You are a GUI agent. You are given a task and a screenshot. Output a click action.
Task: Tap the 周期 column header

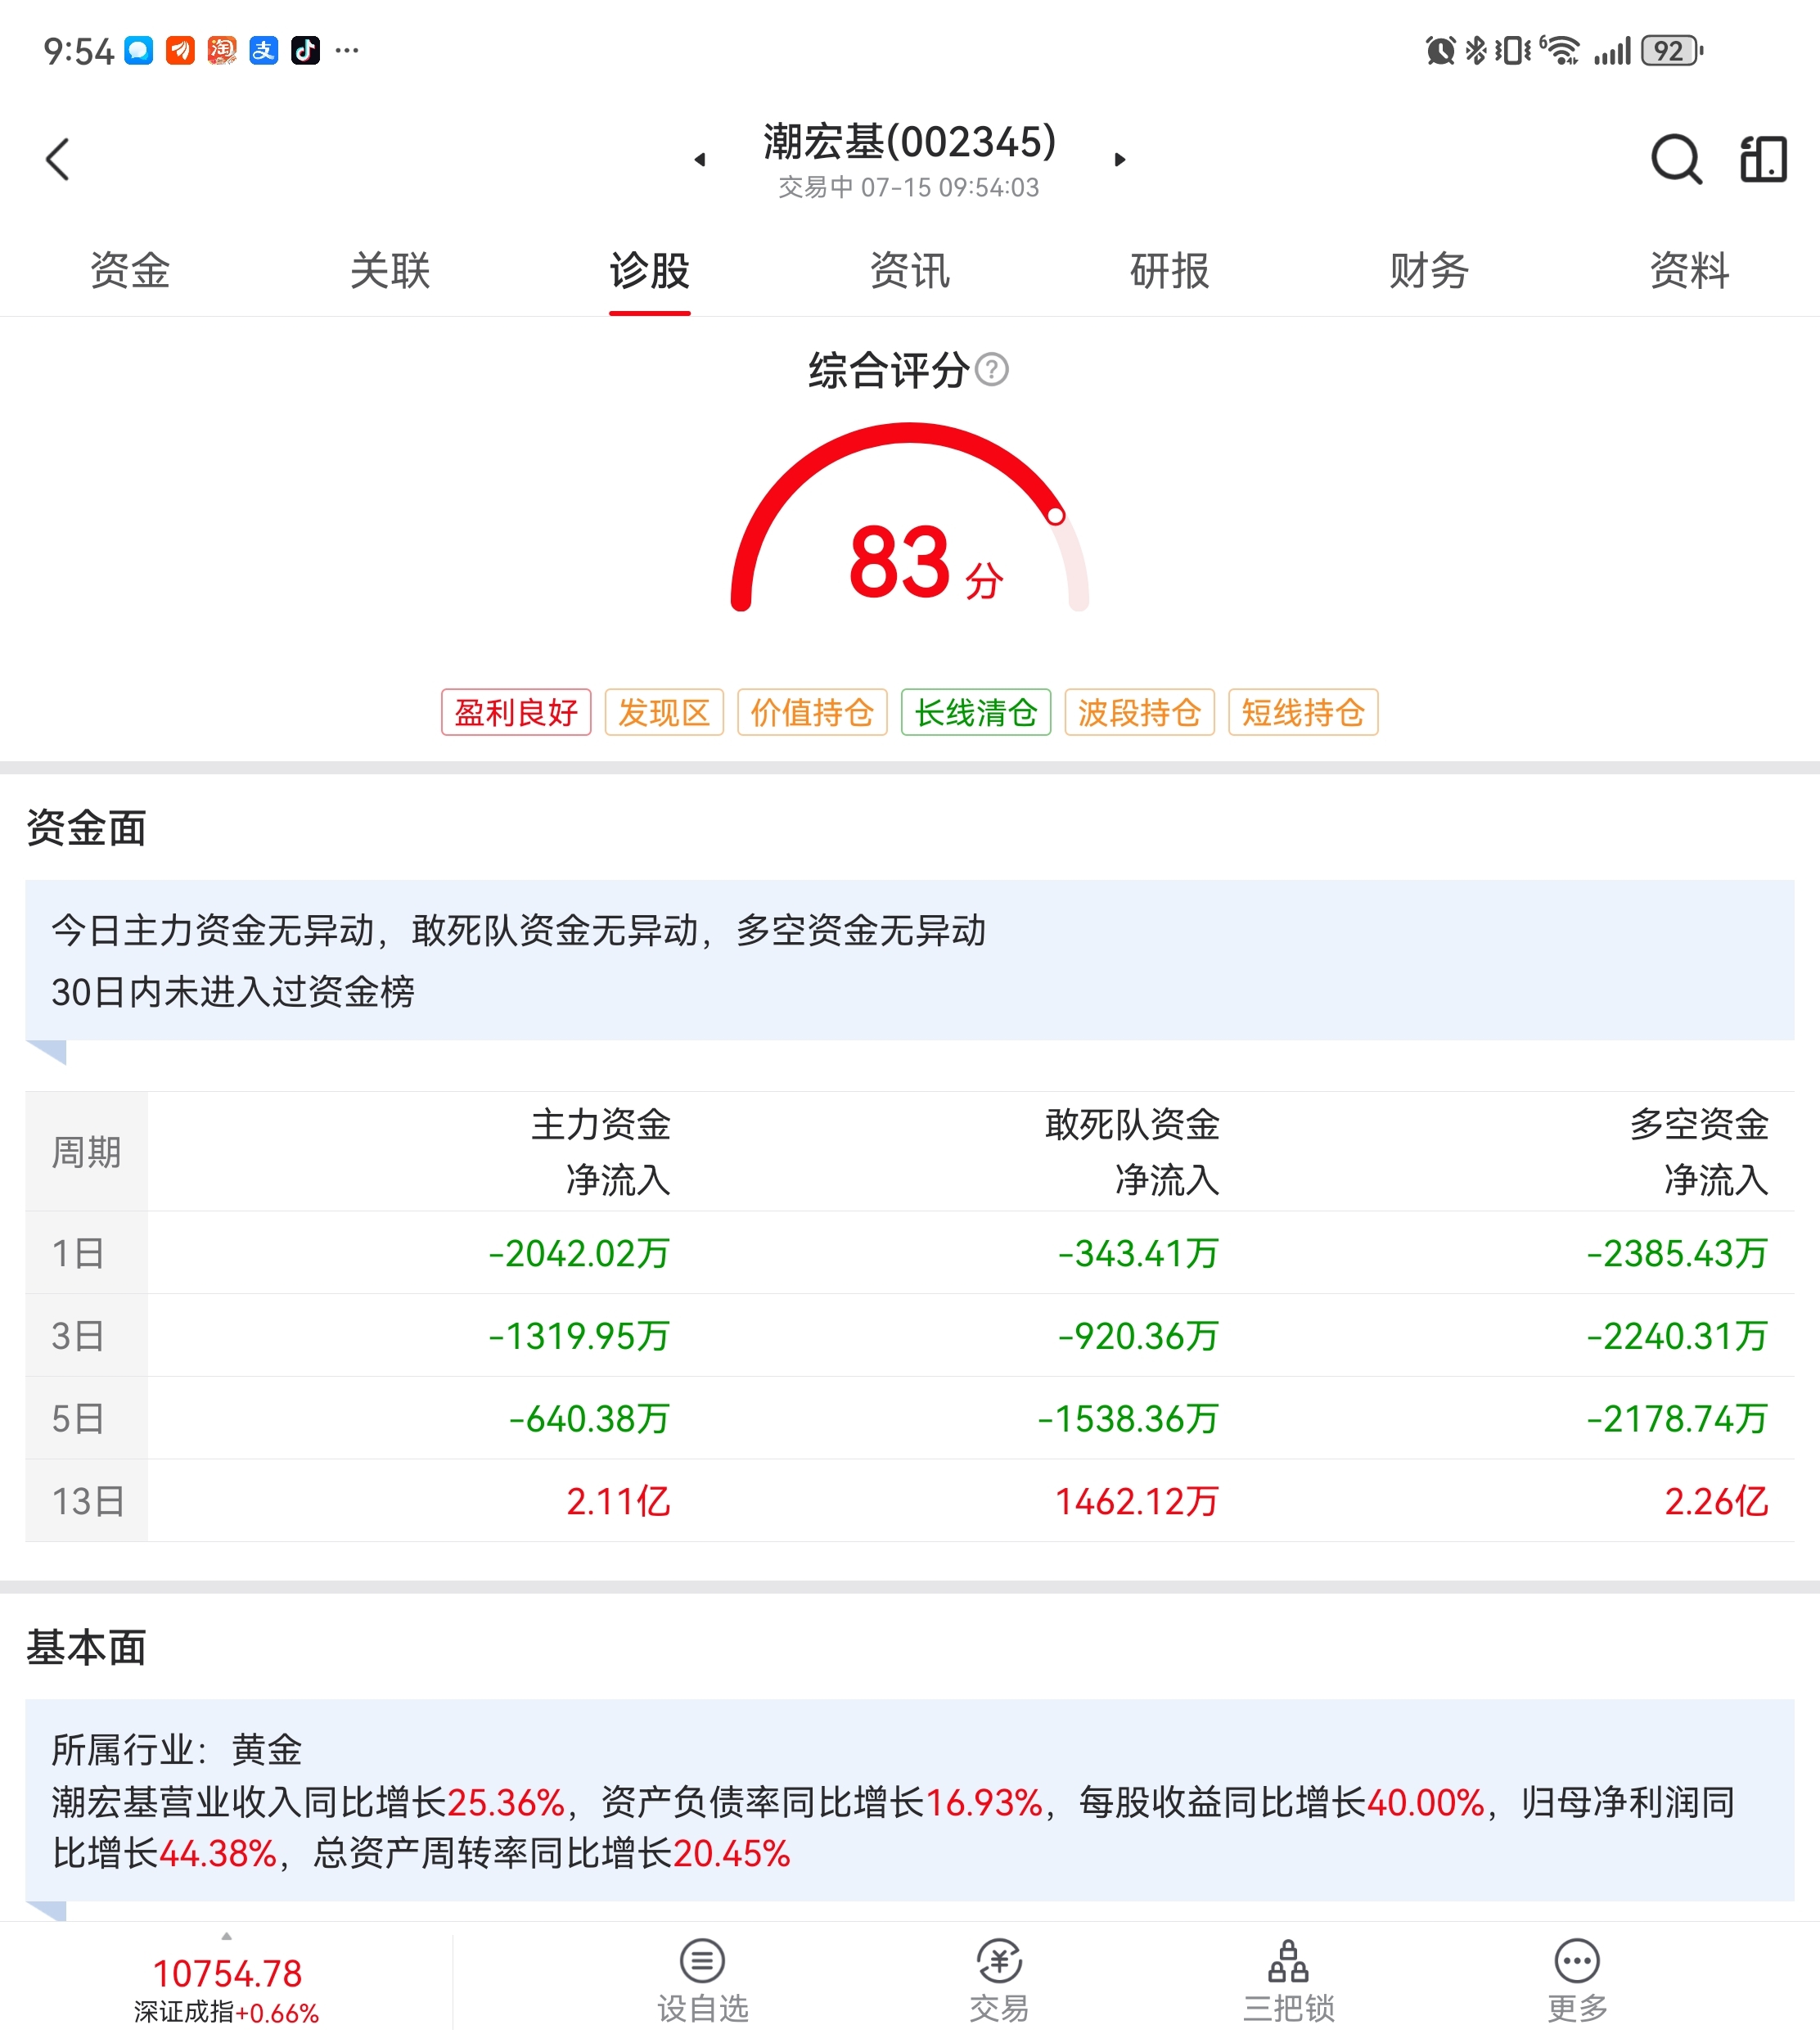87,1152
